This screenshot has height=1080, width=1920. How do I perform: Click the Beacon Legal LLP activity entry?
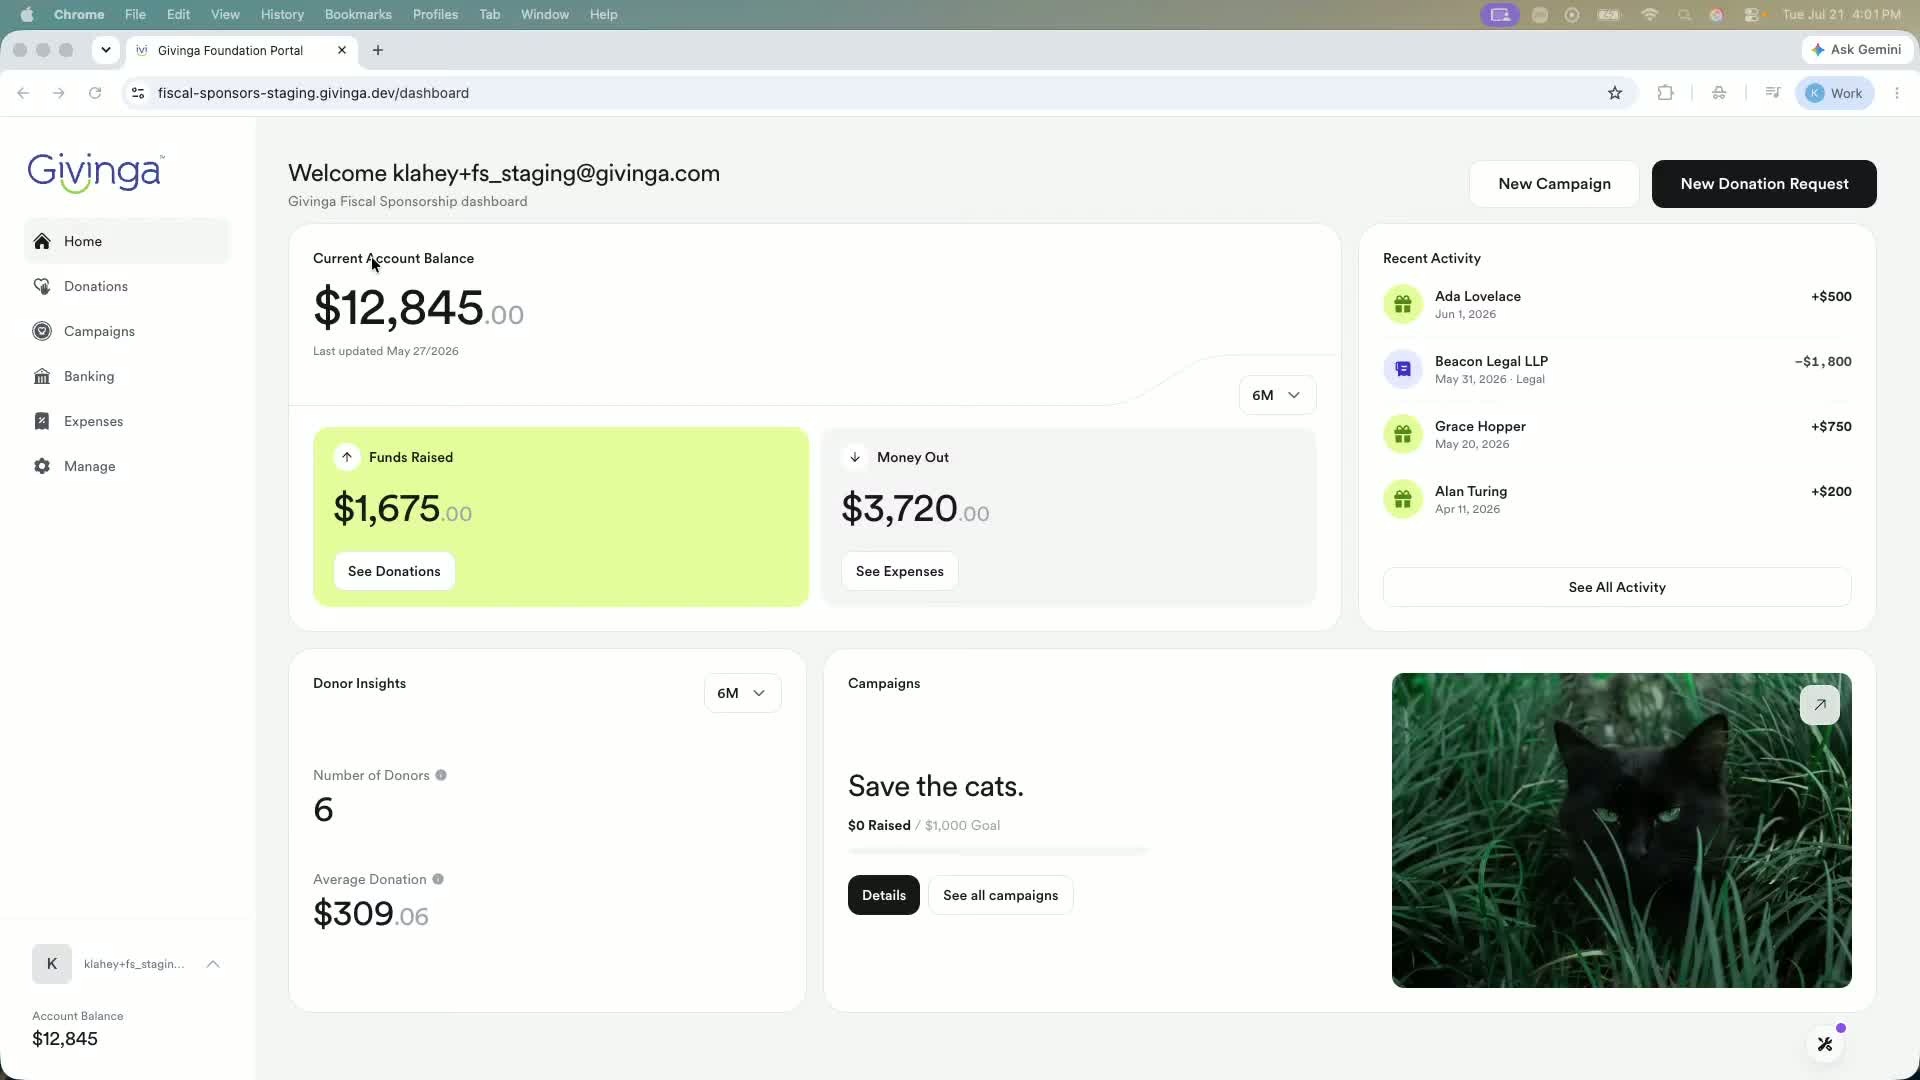point(1617,369)
